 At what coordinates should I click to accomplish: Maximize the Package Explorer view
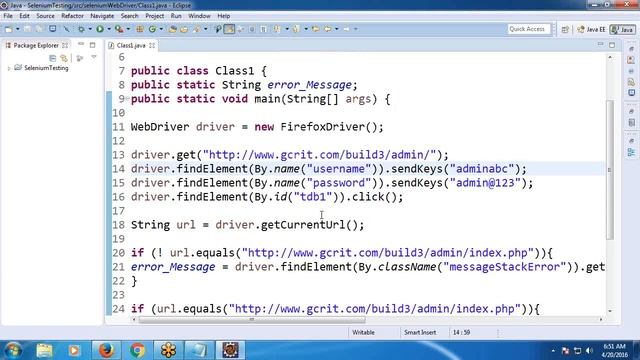[93, 45]
